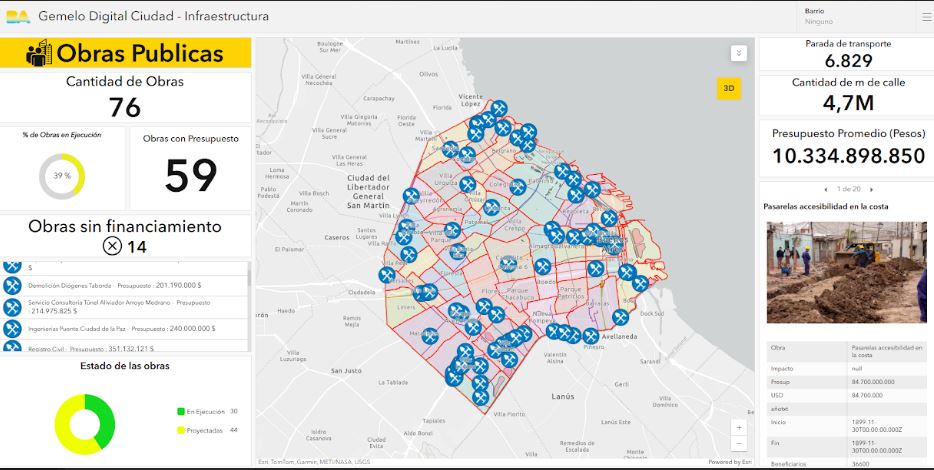Click the Obras Publicas workers icon
The height and width of the screenshot is (470, 934).
[x=38, y=53]
